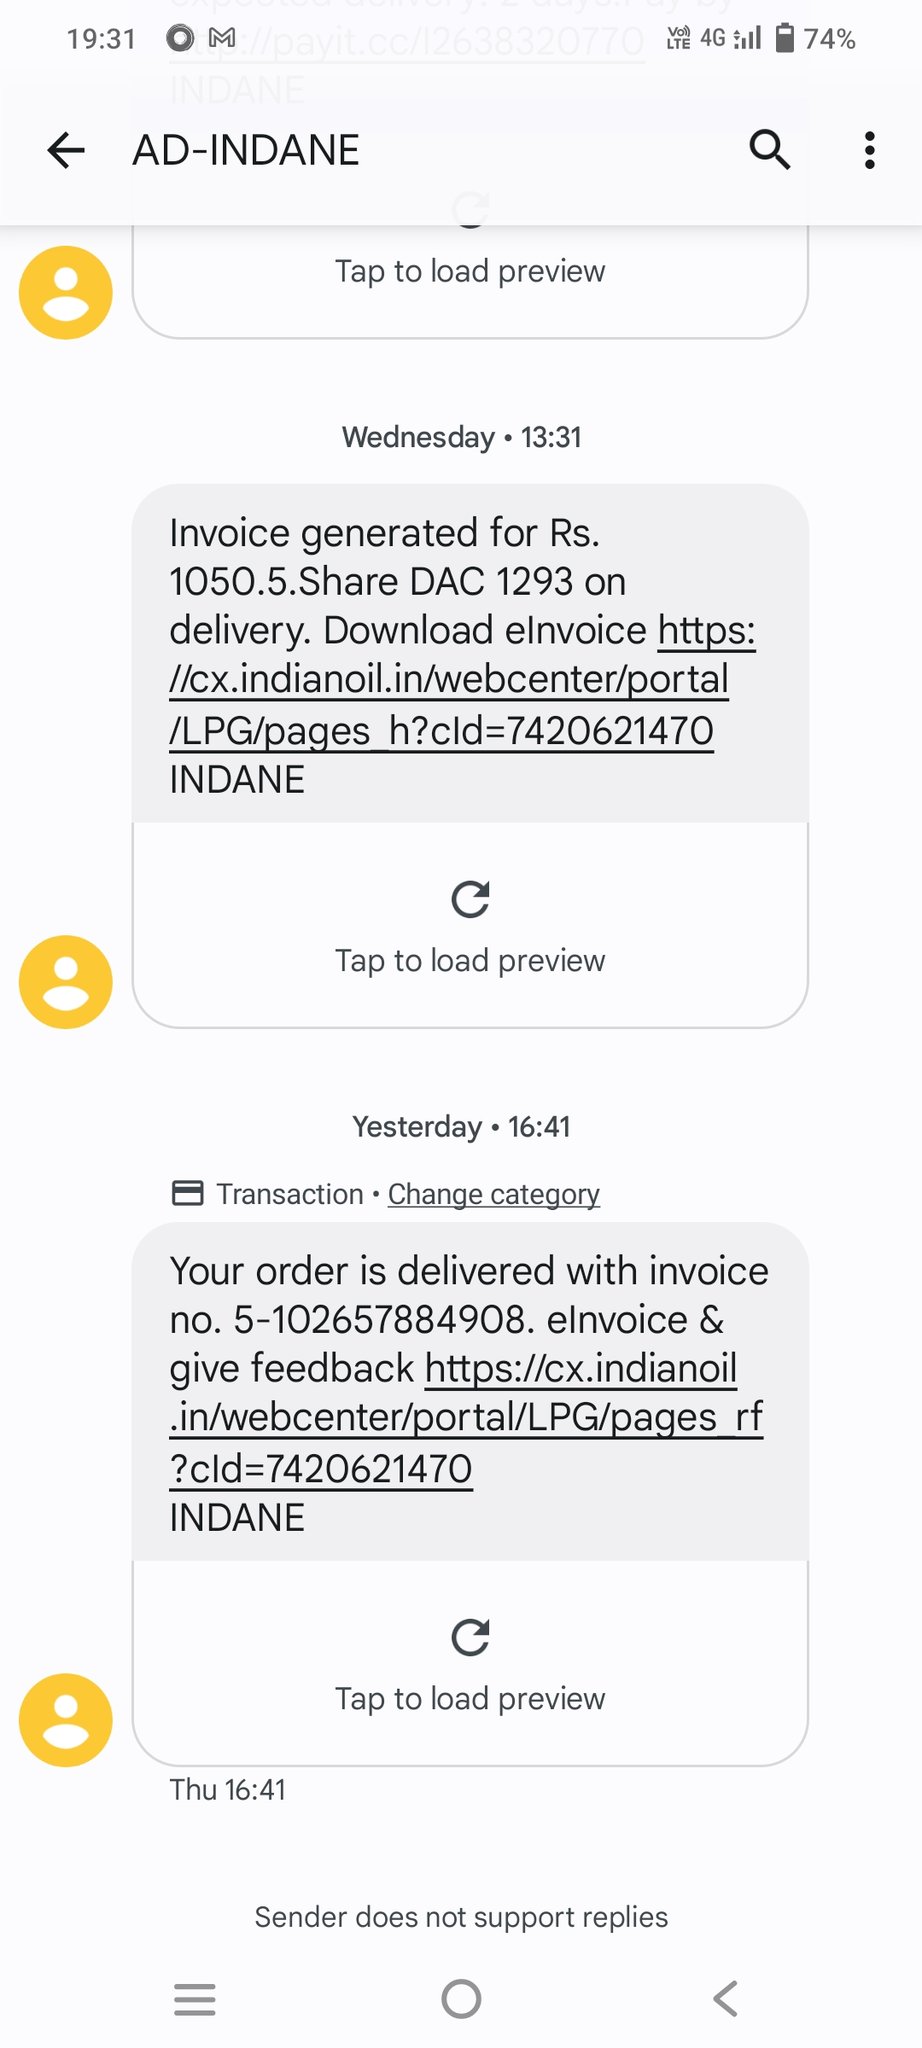Tap the avatar beside the invoice message

coord(66,982)
